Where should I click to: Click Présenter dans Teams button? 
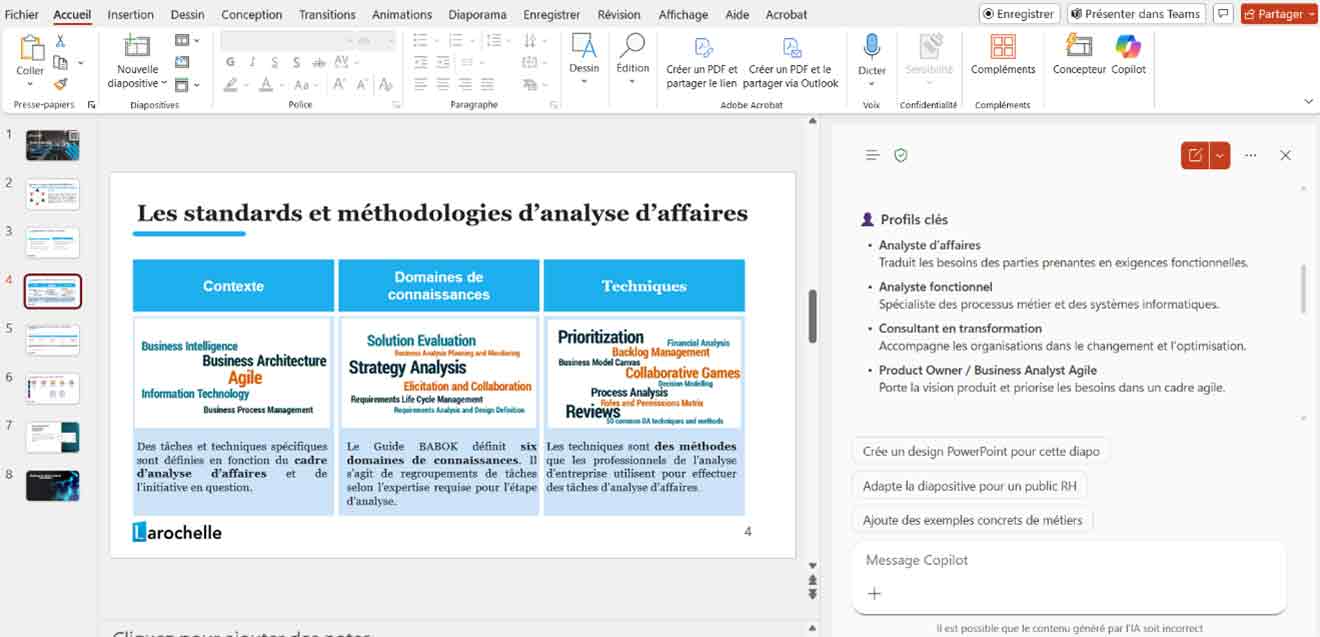[1134, 14]
